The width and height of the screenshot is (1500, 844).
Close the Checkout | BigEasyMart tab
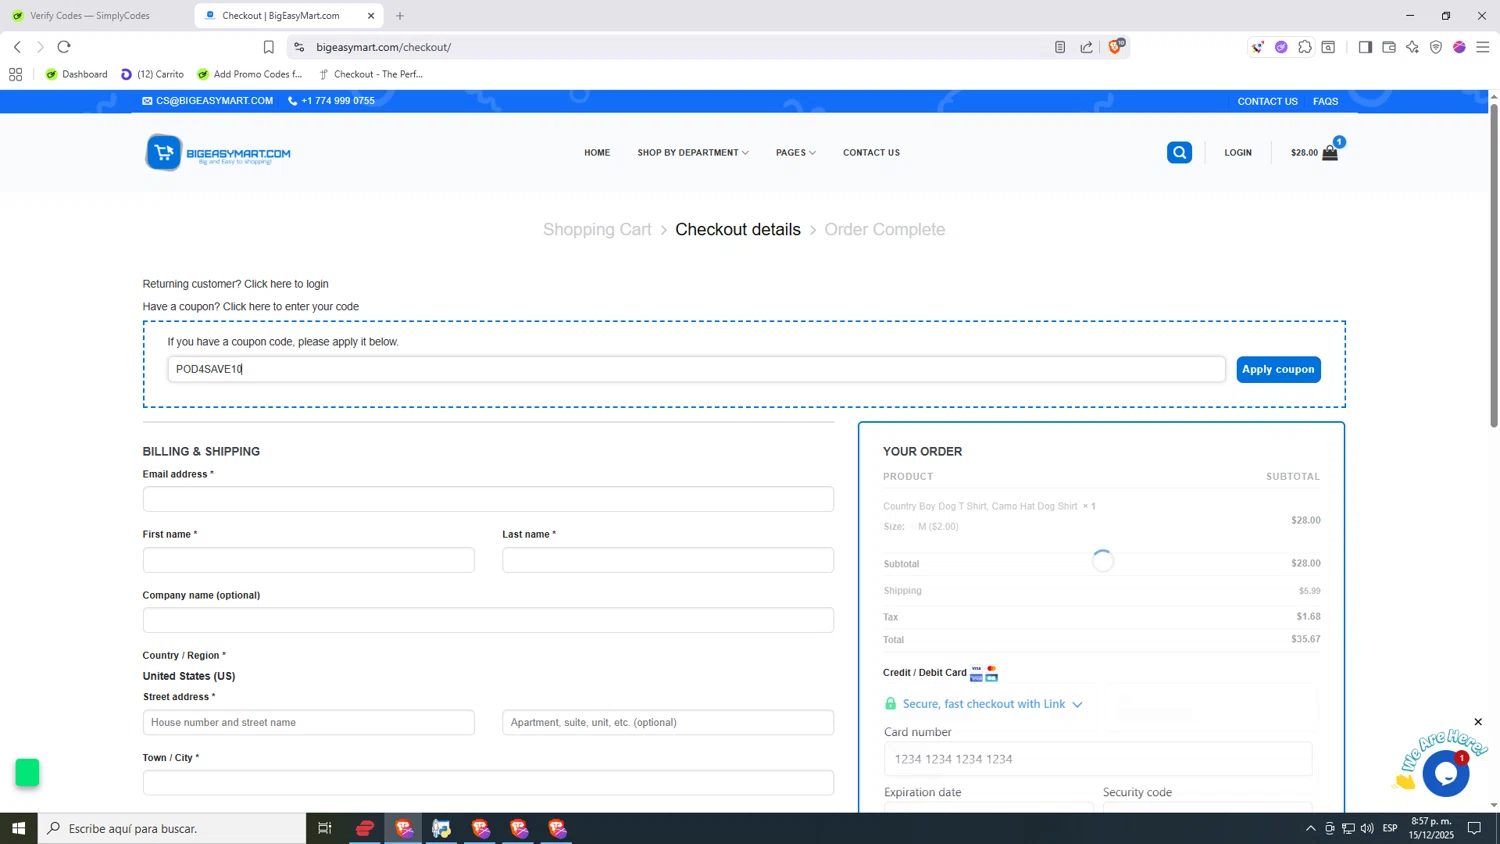pyautogui.click(x=371, y=16)
